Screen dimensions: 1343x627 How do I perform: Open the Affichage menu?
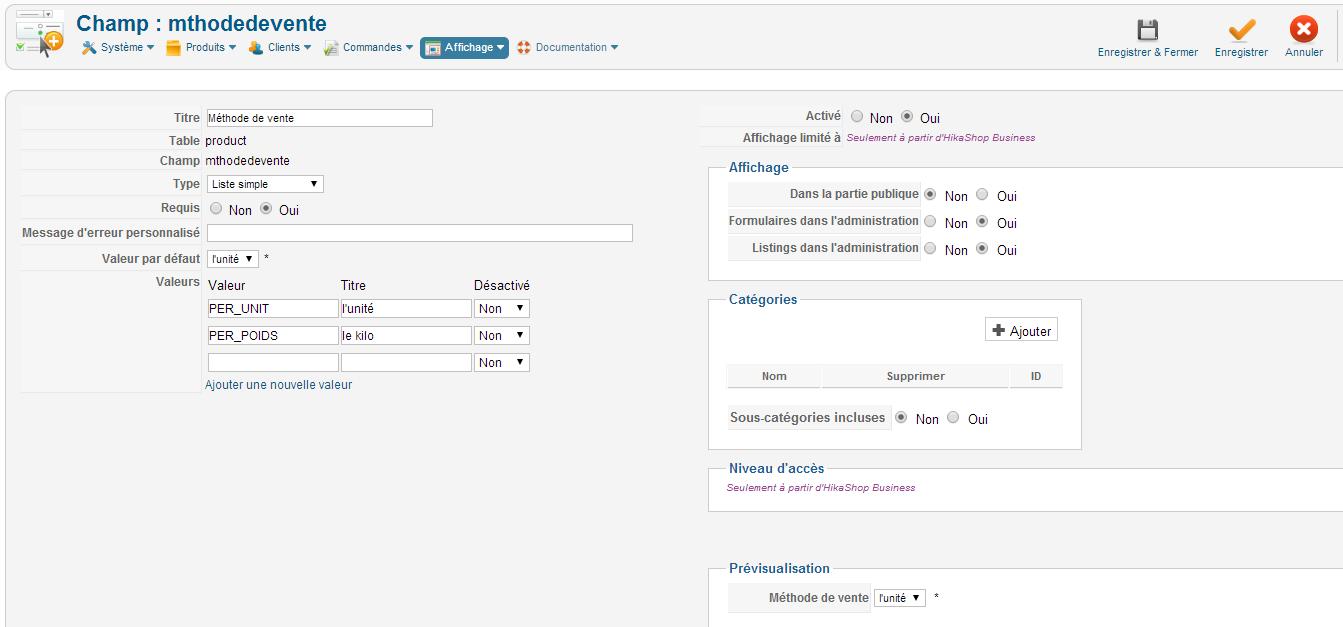tap(464, 48)
